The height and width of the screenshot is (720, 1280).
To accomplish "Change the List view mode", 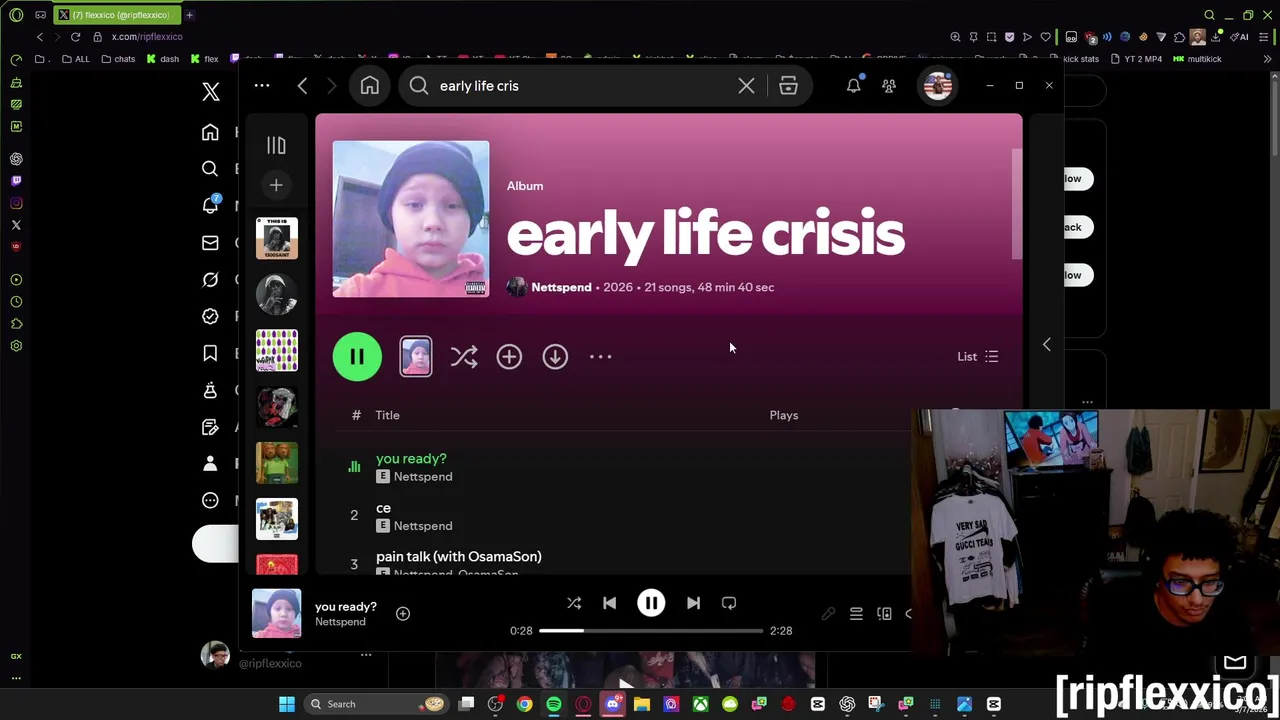I will [x=977, y=357].
